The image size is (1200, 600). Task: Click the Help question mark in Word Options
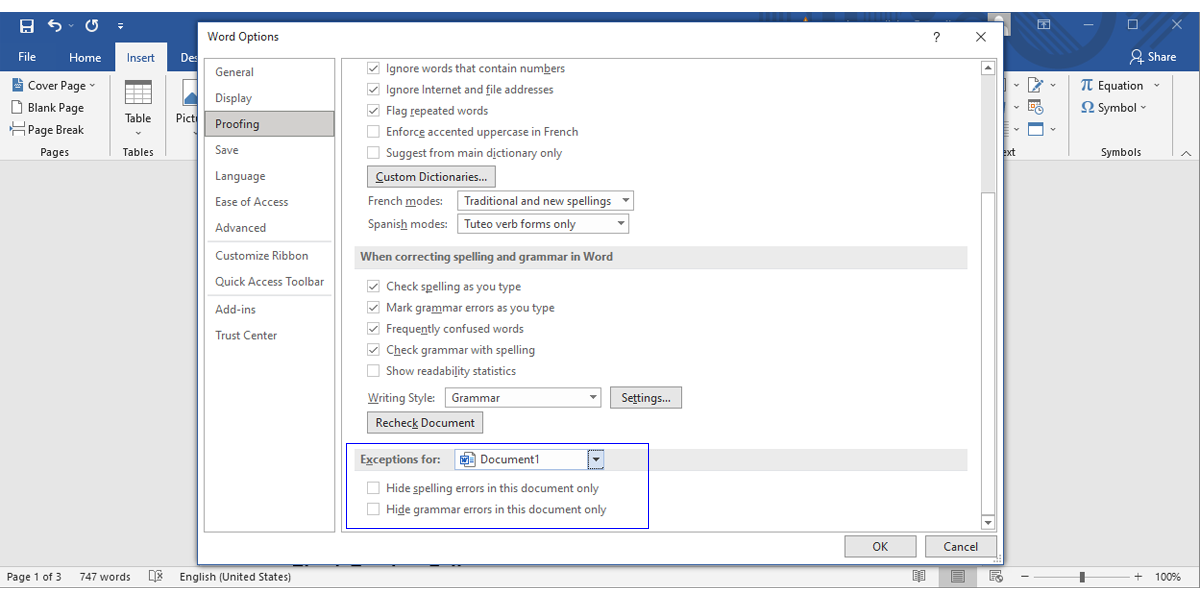tap(936, 37)
